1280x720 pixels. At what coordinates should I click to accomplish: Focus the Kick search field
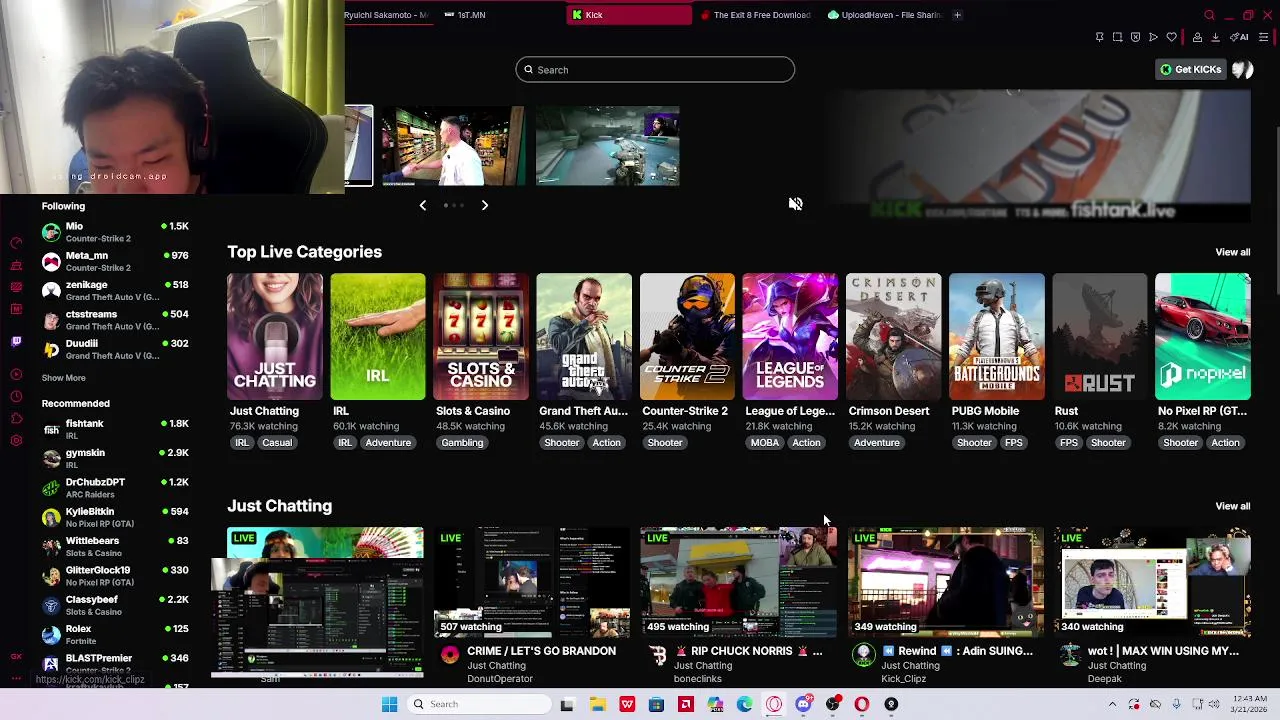tap(655, 70)
